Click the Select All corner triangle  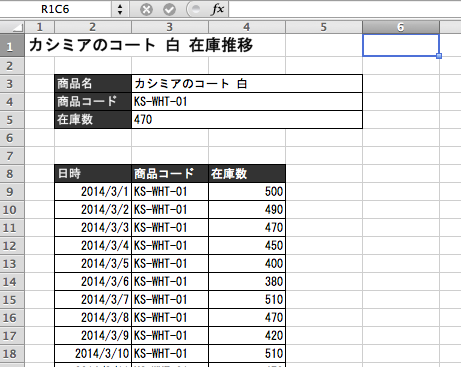[12, 27]
